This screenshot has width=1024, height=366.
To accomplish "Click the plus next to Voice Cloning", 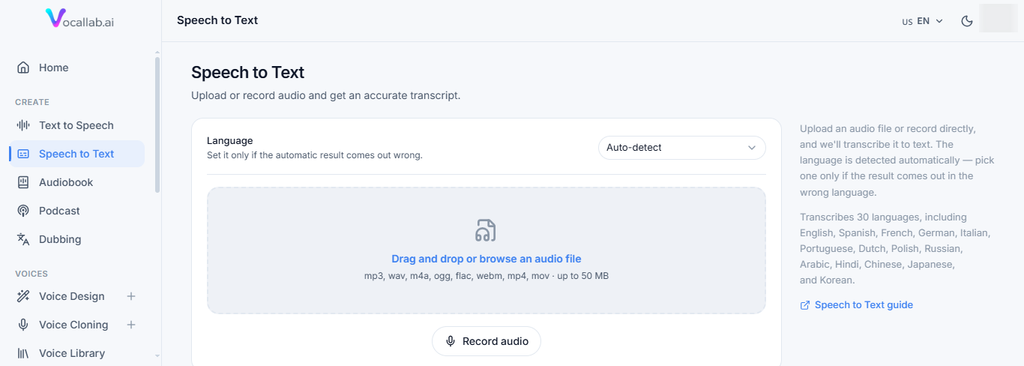I will pos(131,325).
